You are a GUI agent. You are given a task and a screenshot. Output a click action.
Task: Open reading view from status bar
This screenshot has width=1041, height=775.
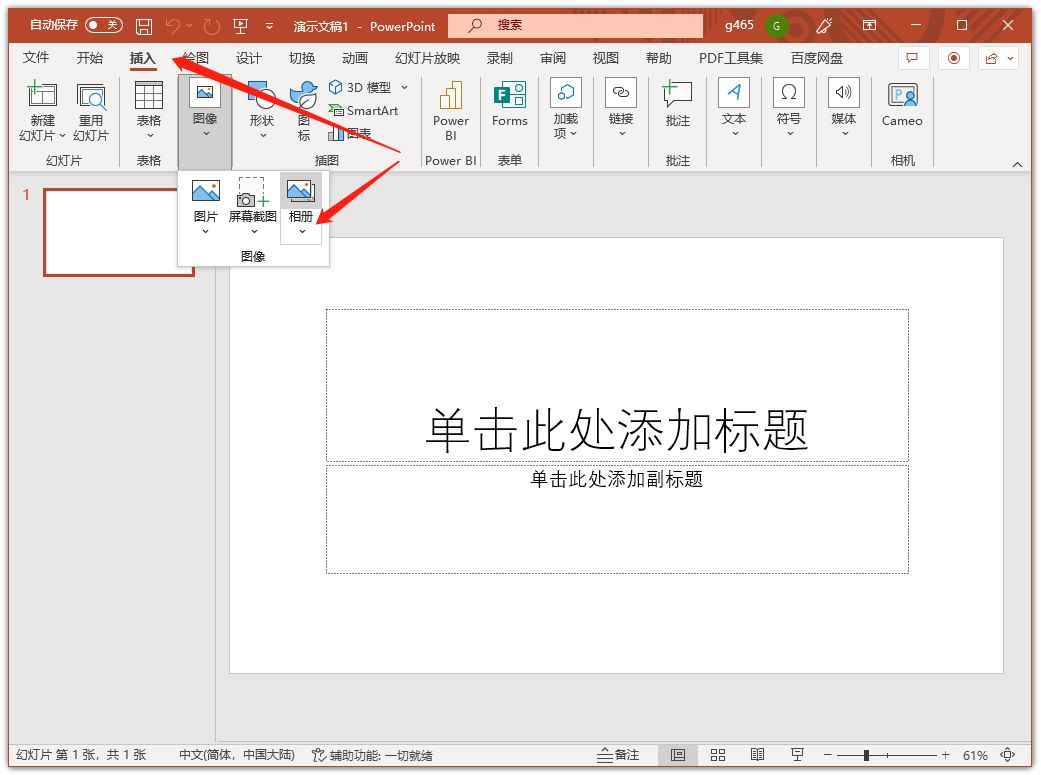click(x=757, y=755)
